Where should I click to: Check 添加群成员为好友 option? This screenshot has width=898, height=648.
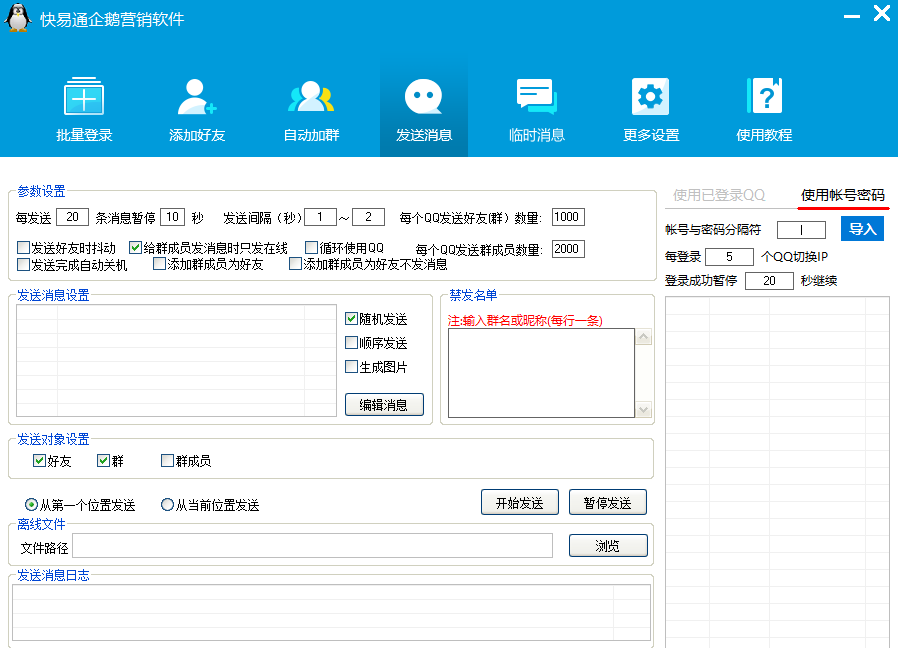click(x=160, y=264)
